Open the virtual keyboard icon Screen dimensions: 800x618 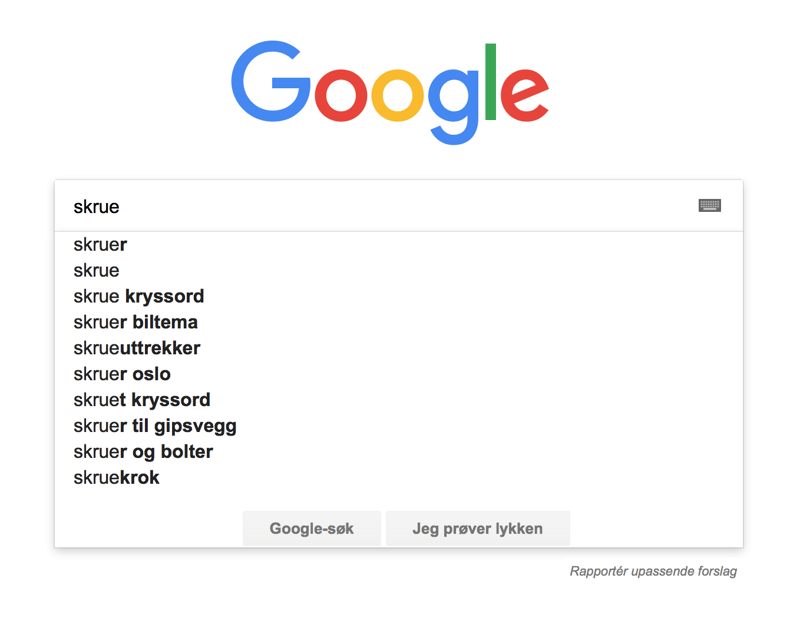point(710,205)
